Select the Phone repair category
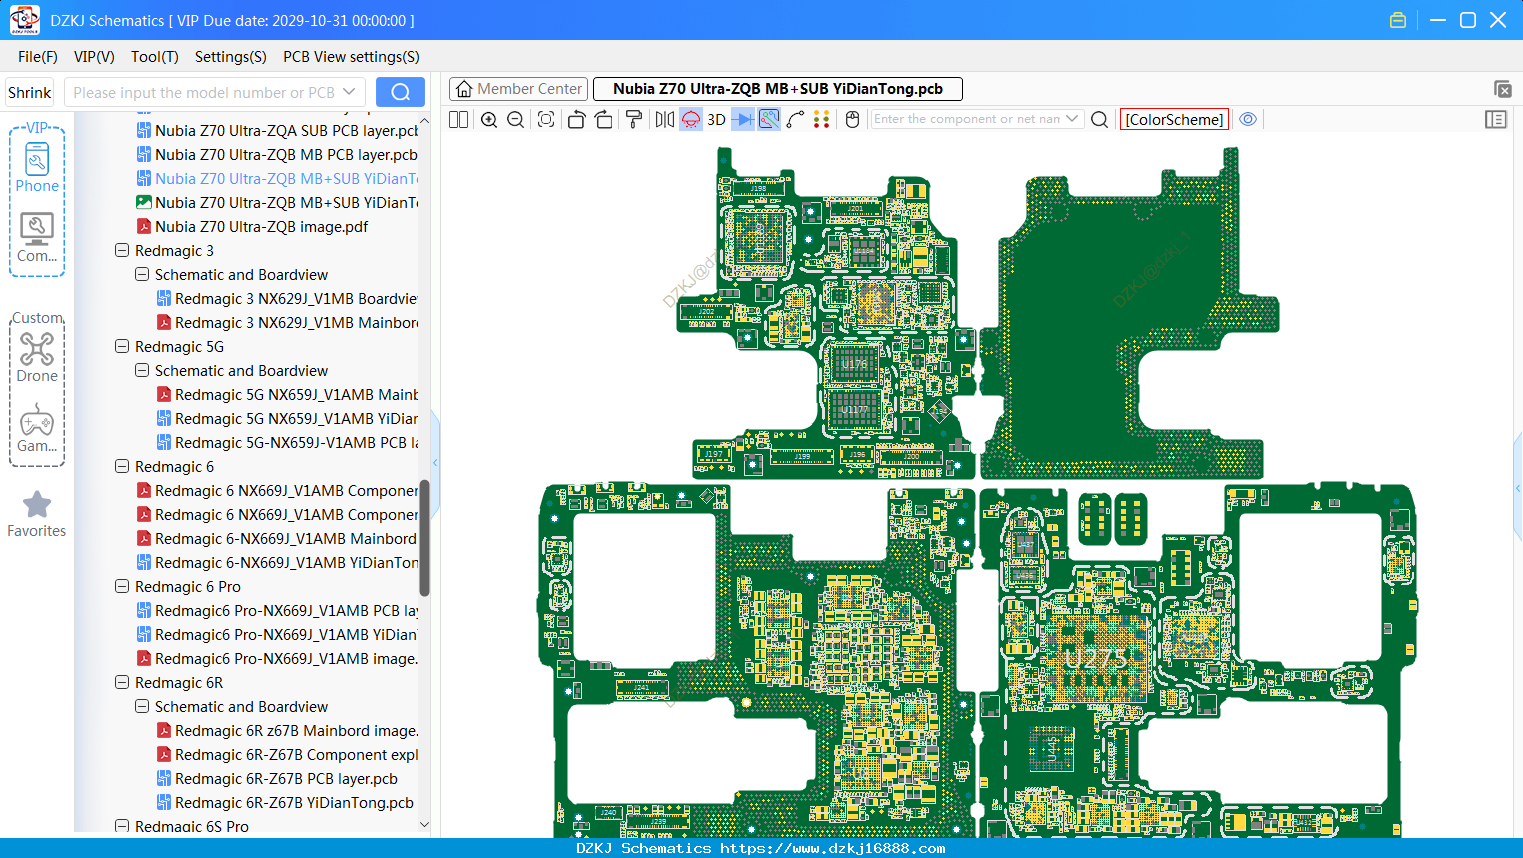1523x858 pixels. pos(37,167)
